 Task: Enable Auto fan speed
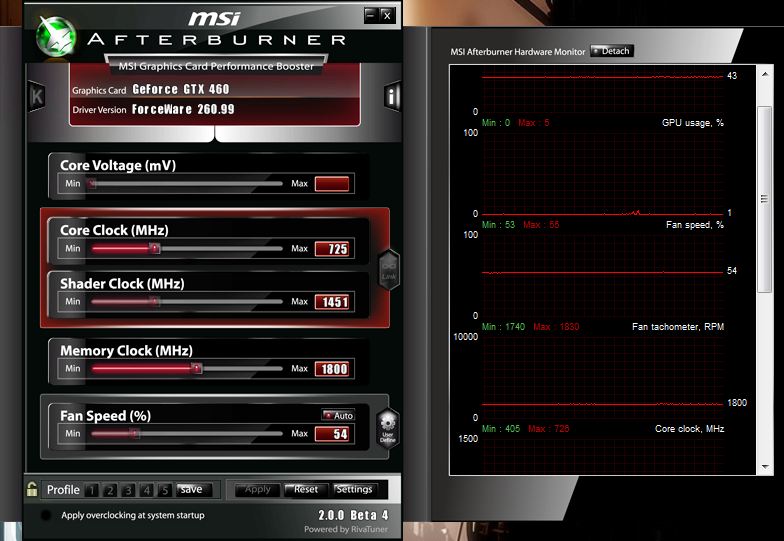tap(338, 416)
